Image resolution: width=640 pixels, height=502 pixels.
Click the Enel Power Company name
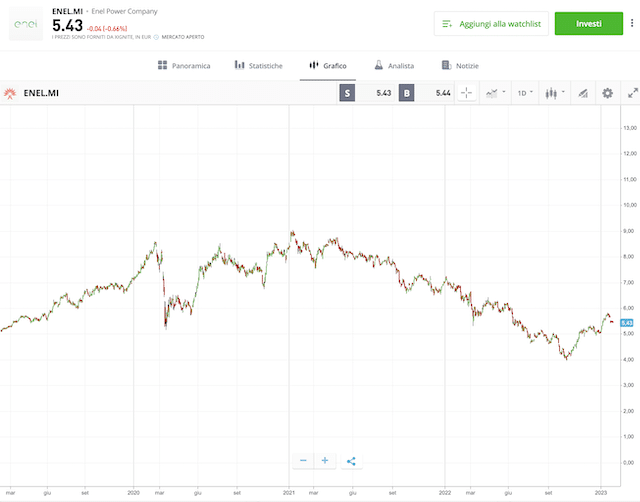pos(124,11)
